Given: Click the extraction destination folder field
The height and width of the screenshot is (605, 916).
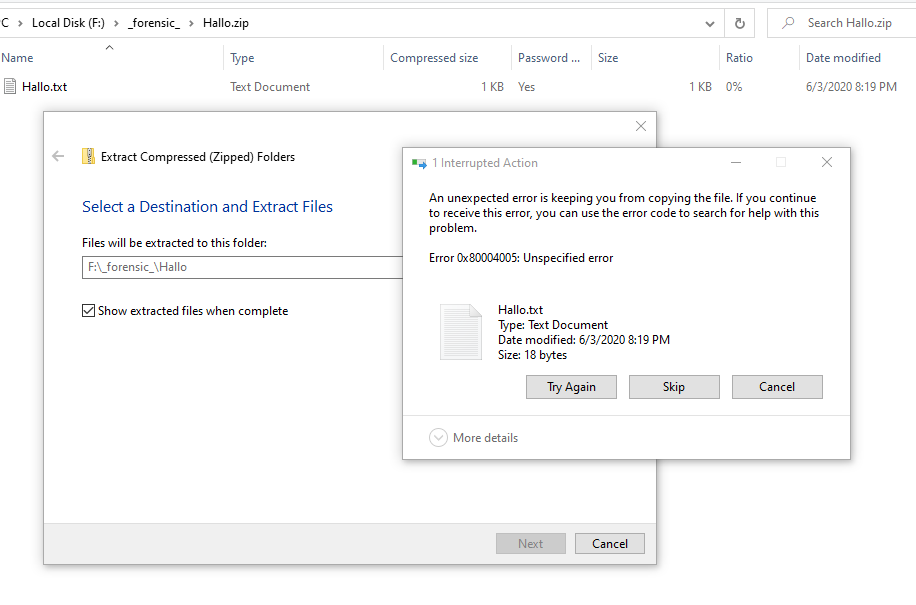Looking at the screenshot, I should coord(242,267).
